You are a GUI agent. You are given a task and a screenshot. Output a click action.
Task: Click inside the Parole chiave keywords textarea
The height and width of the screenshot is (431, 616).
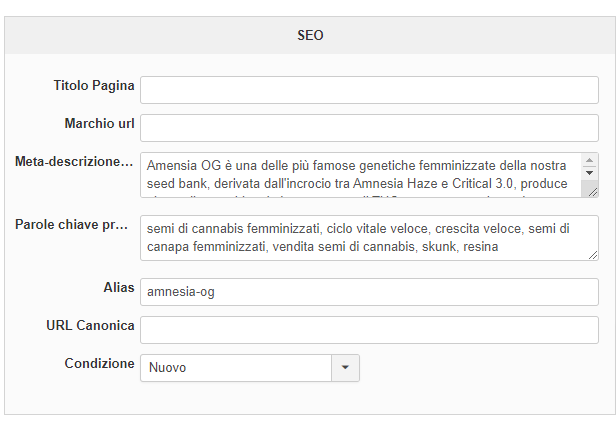pyautogui.click(x=369, y=237)
